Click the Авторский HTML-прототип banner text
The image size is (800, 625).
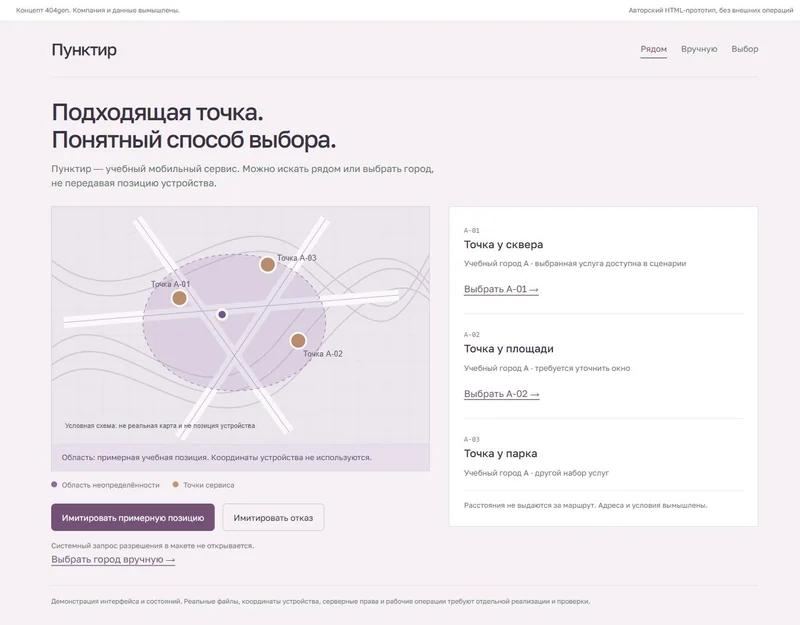[x=711, y=10]
